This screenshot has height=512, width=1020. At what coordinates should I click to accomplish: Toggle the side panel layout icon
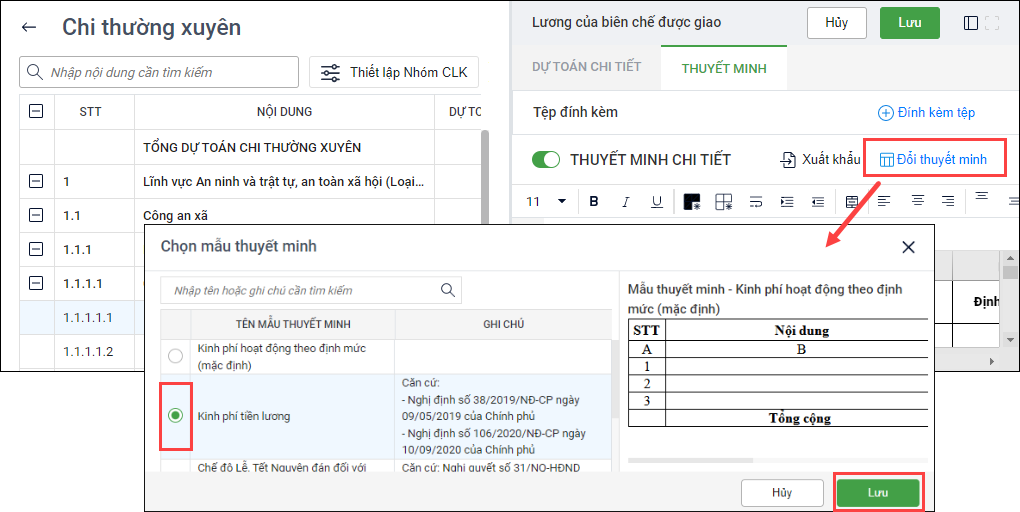pyautogui.click(x=970, y=23)
